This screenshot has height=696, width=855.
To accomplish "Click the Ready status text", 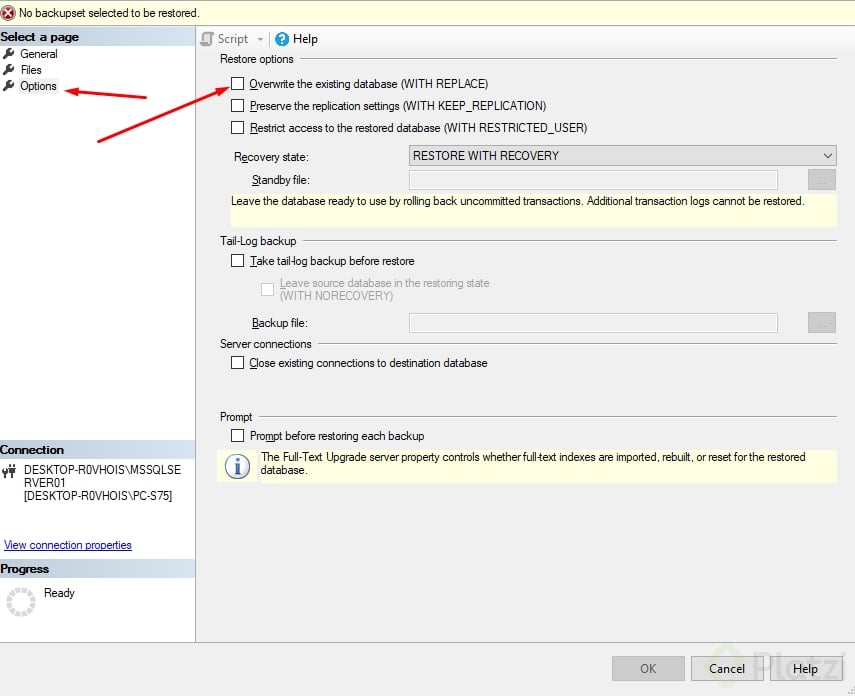I will pos(59,593).
